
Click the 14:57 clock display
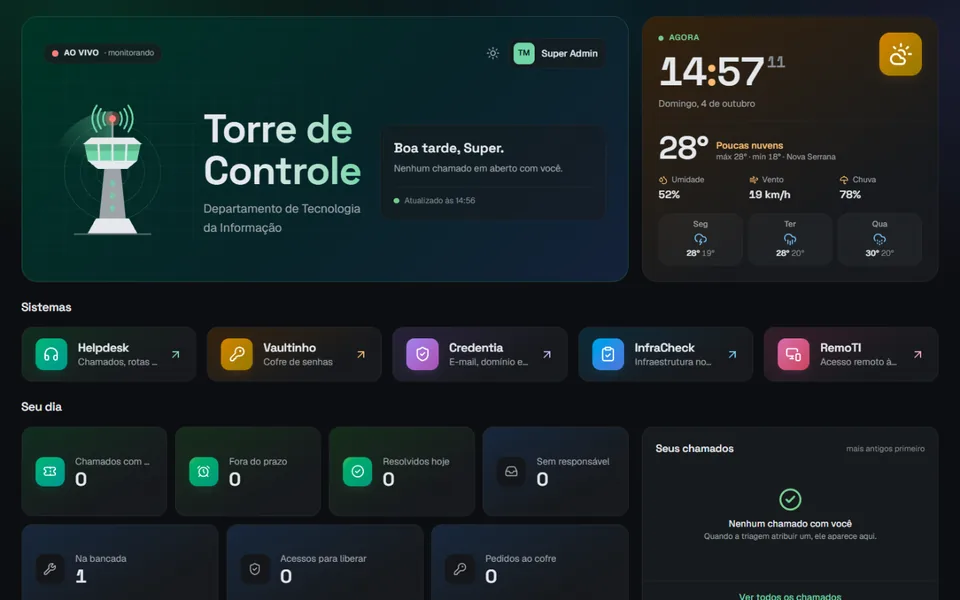(712, 71)
